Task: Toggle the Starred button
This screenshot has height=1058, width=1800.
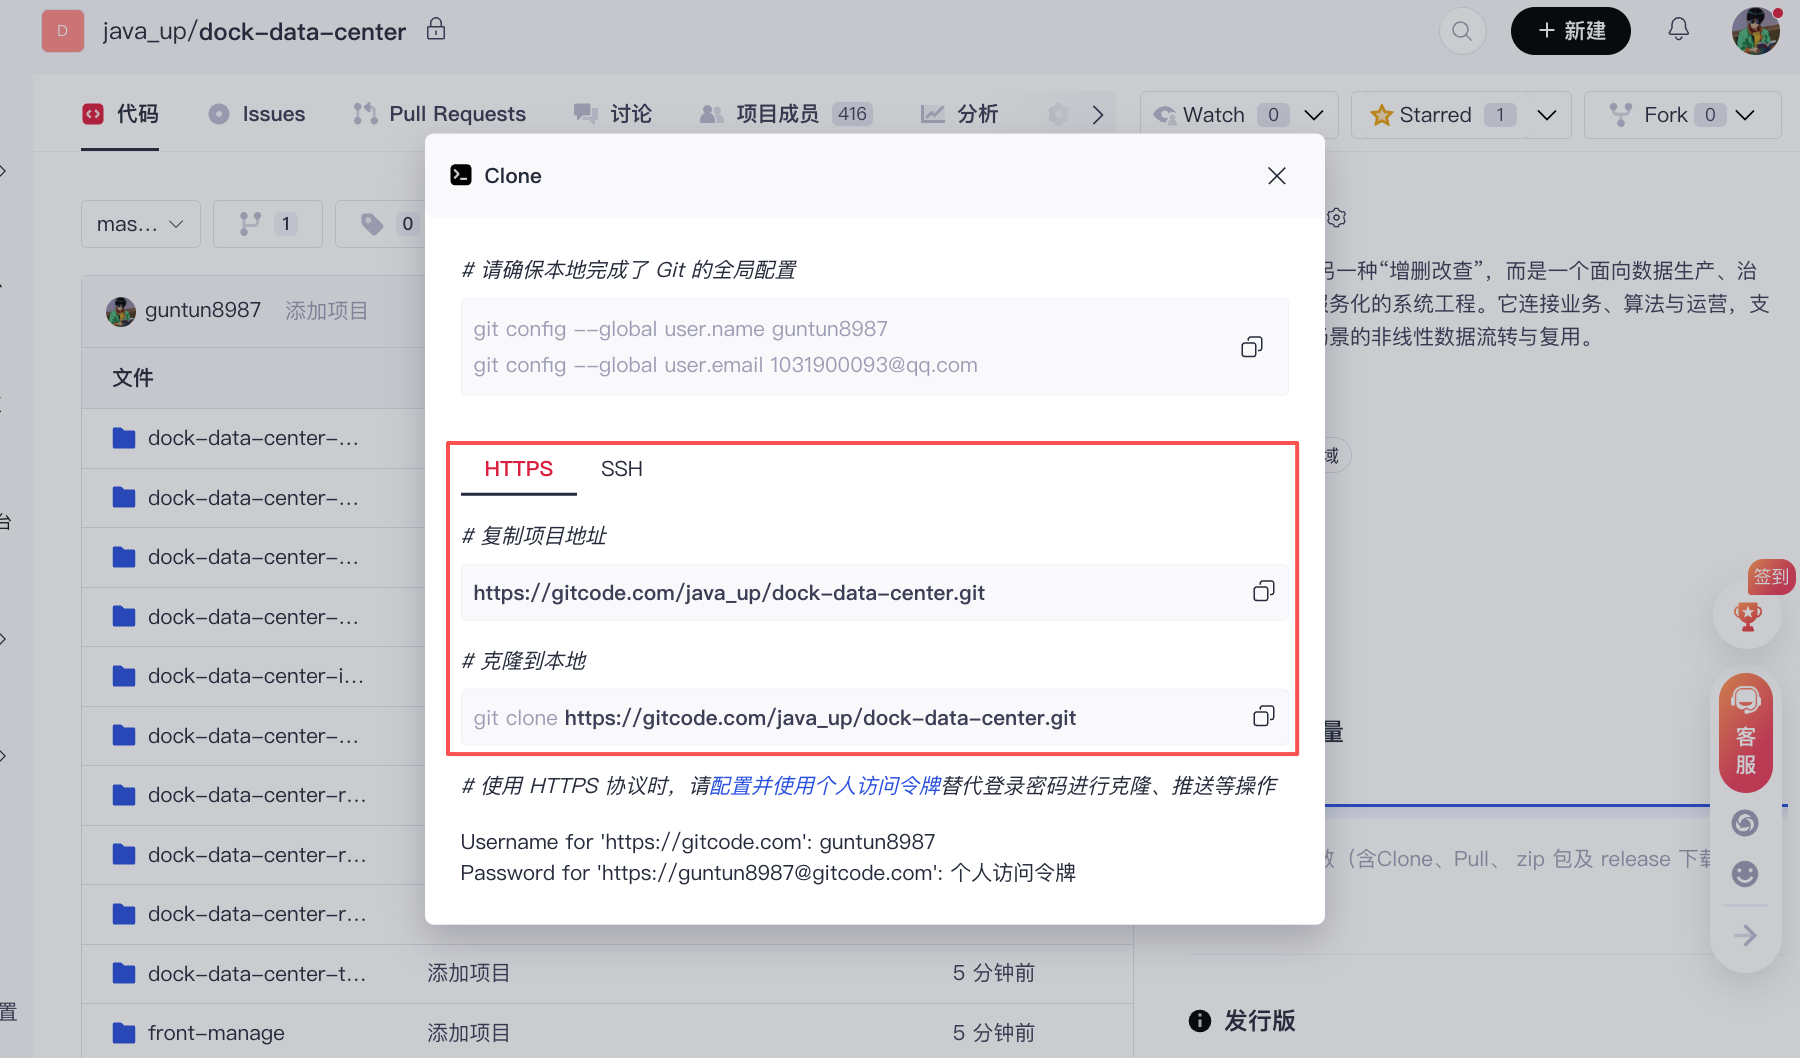Action: tap(1422, 115)
